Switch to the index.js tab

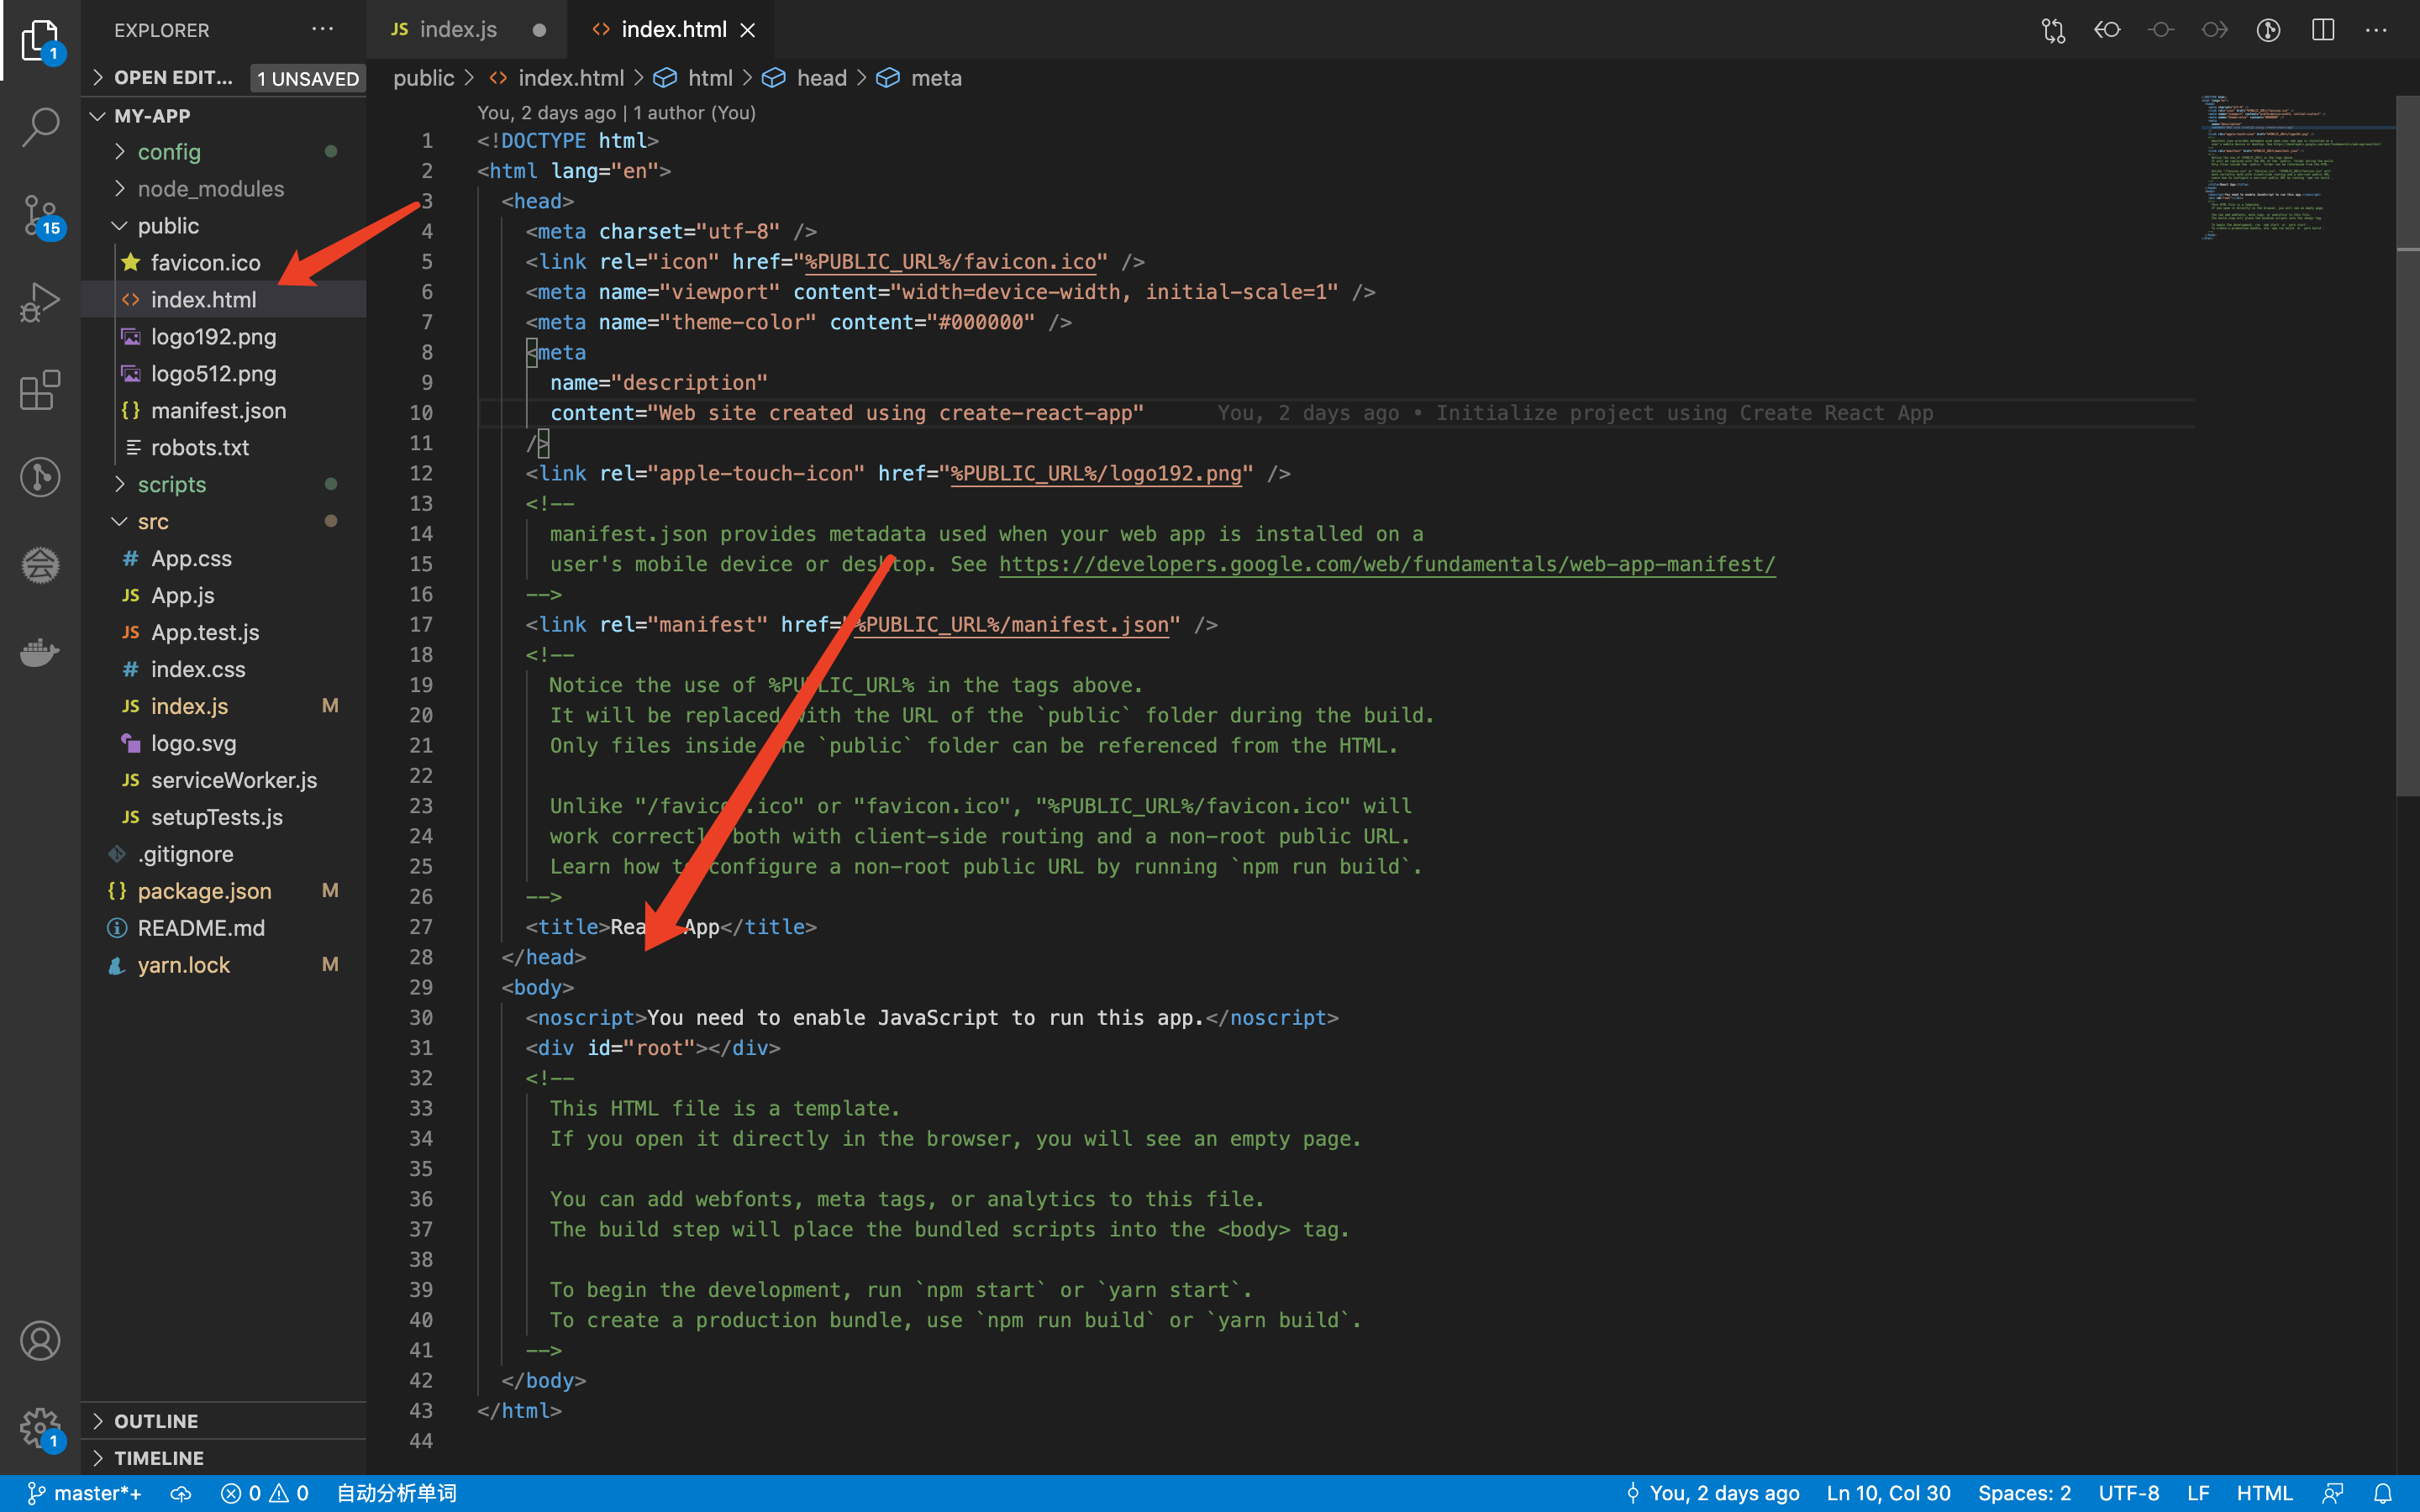pyautogui.click(x=457, y=30)
